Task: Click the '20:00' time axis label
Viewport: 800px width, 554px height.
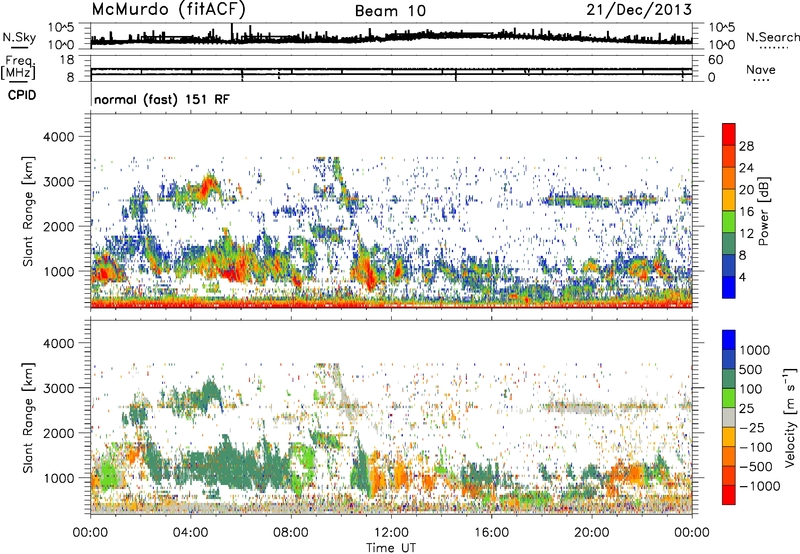Action: (x=591, y=533)
